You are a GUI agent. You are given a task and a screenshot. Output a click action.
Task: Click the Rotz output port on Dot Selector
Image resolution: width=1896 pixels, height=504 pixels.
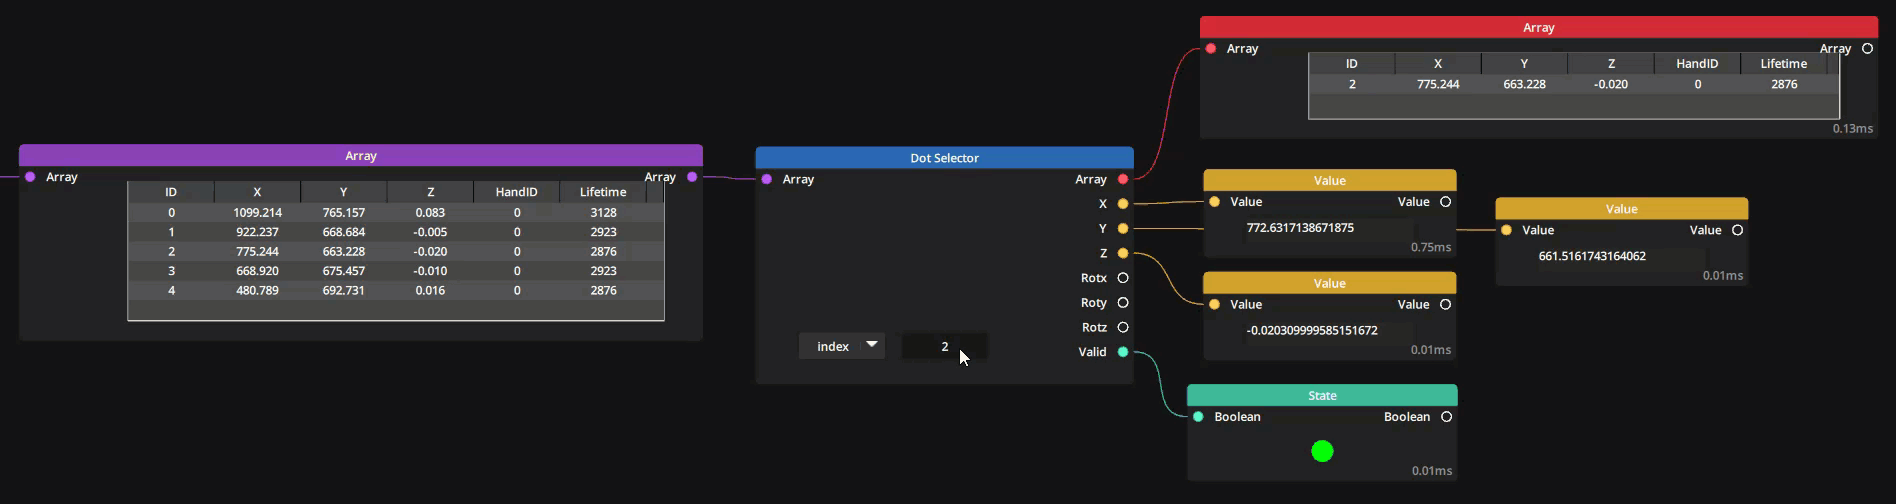pos(1123,327)
